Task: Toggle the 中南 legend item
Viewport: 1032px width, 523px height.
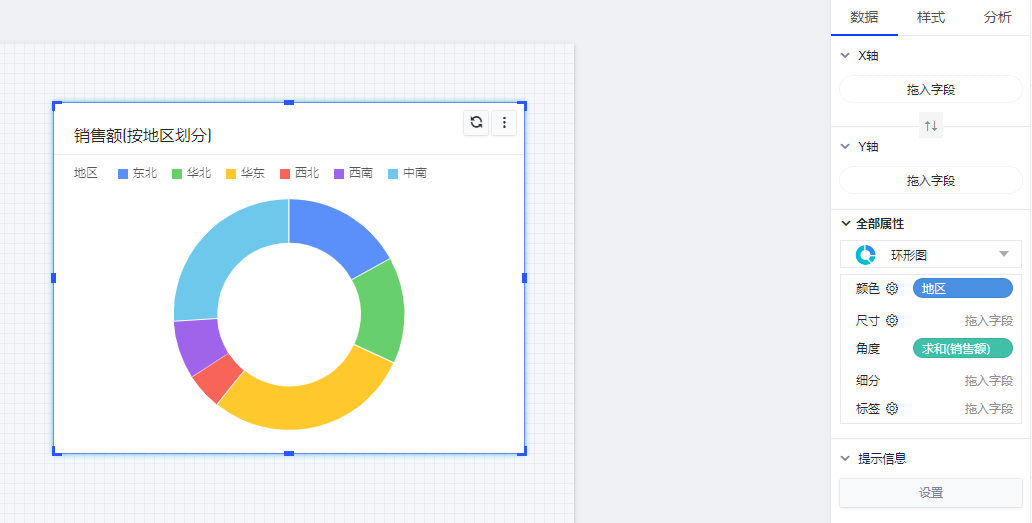Action: click(x=407, y=173)
